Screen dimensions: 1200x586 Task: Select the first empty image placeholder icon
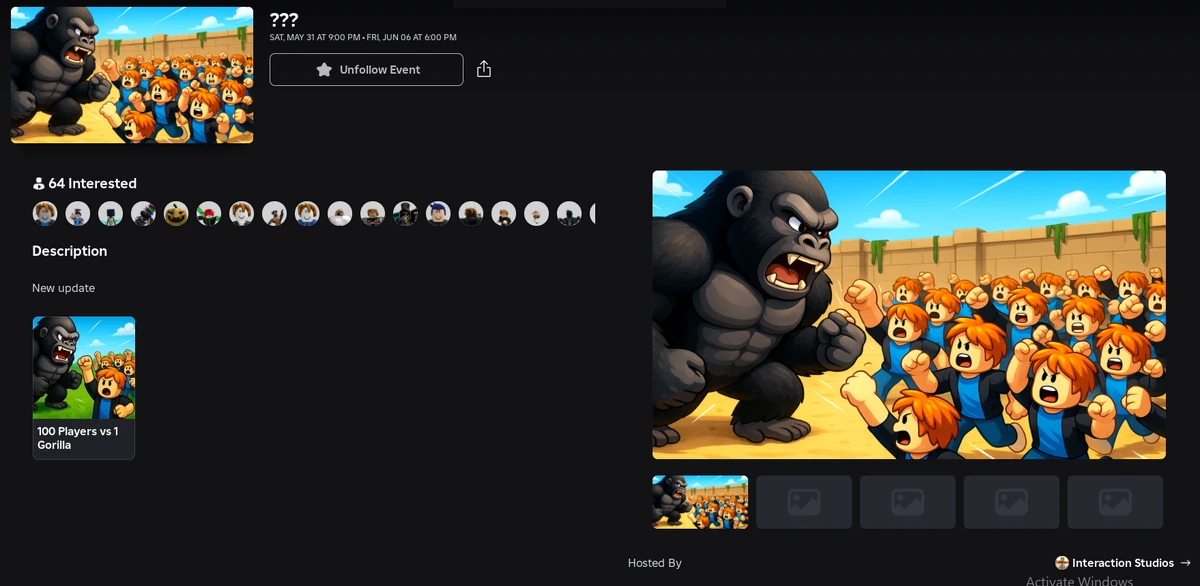pyautogui.click(x=803, y=502)
